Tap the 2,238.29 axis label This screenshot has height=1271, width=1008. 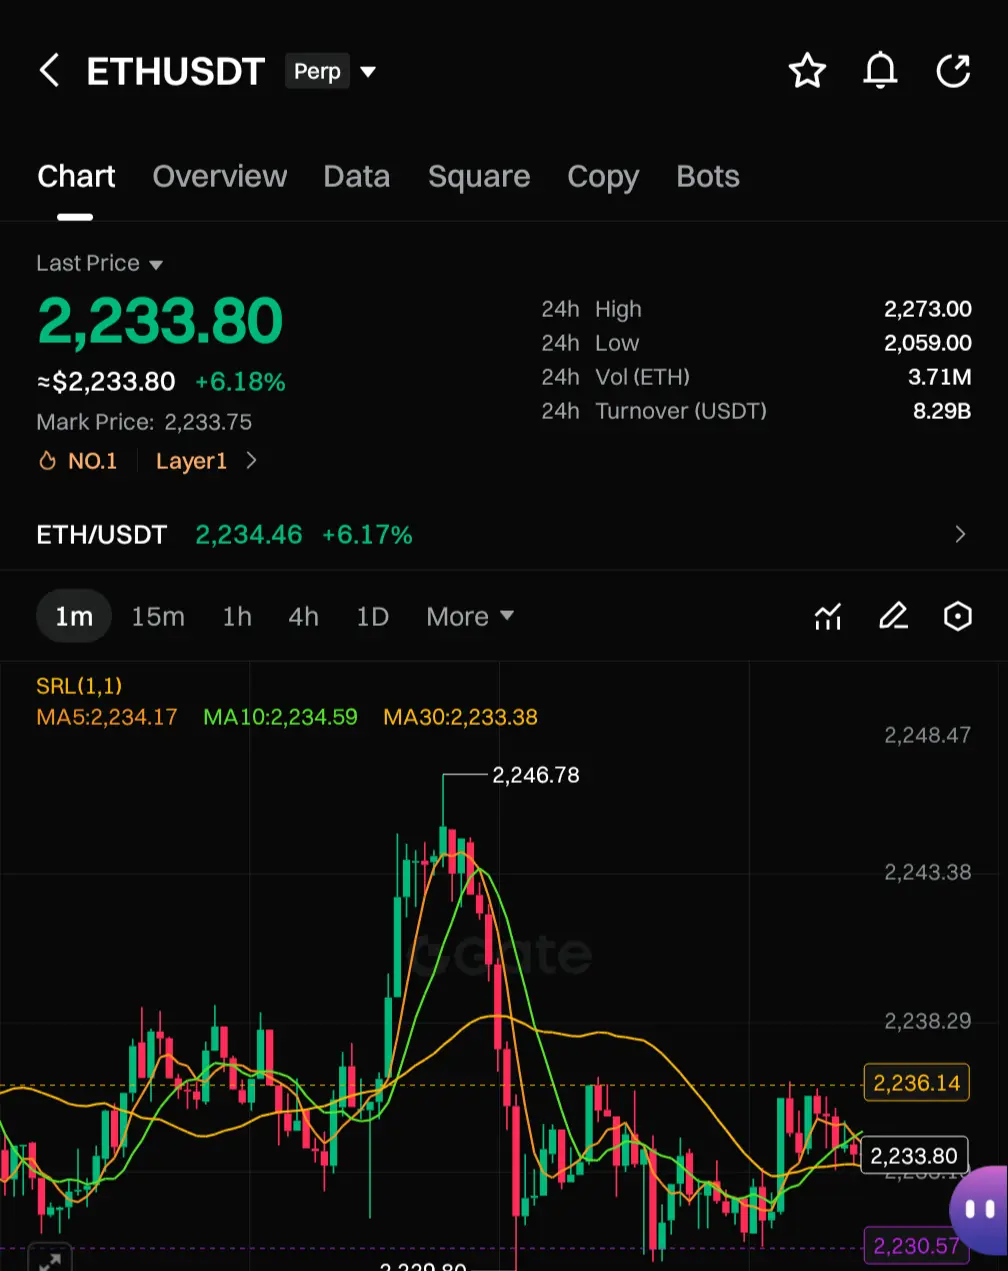(x=928, y=1021)
